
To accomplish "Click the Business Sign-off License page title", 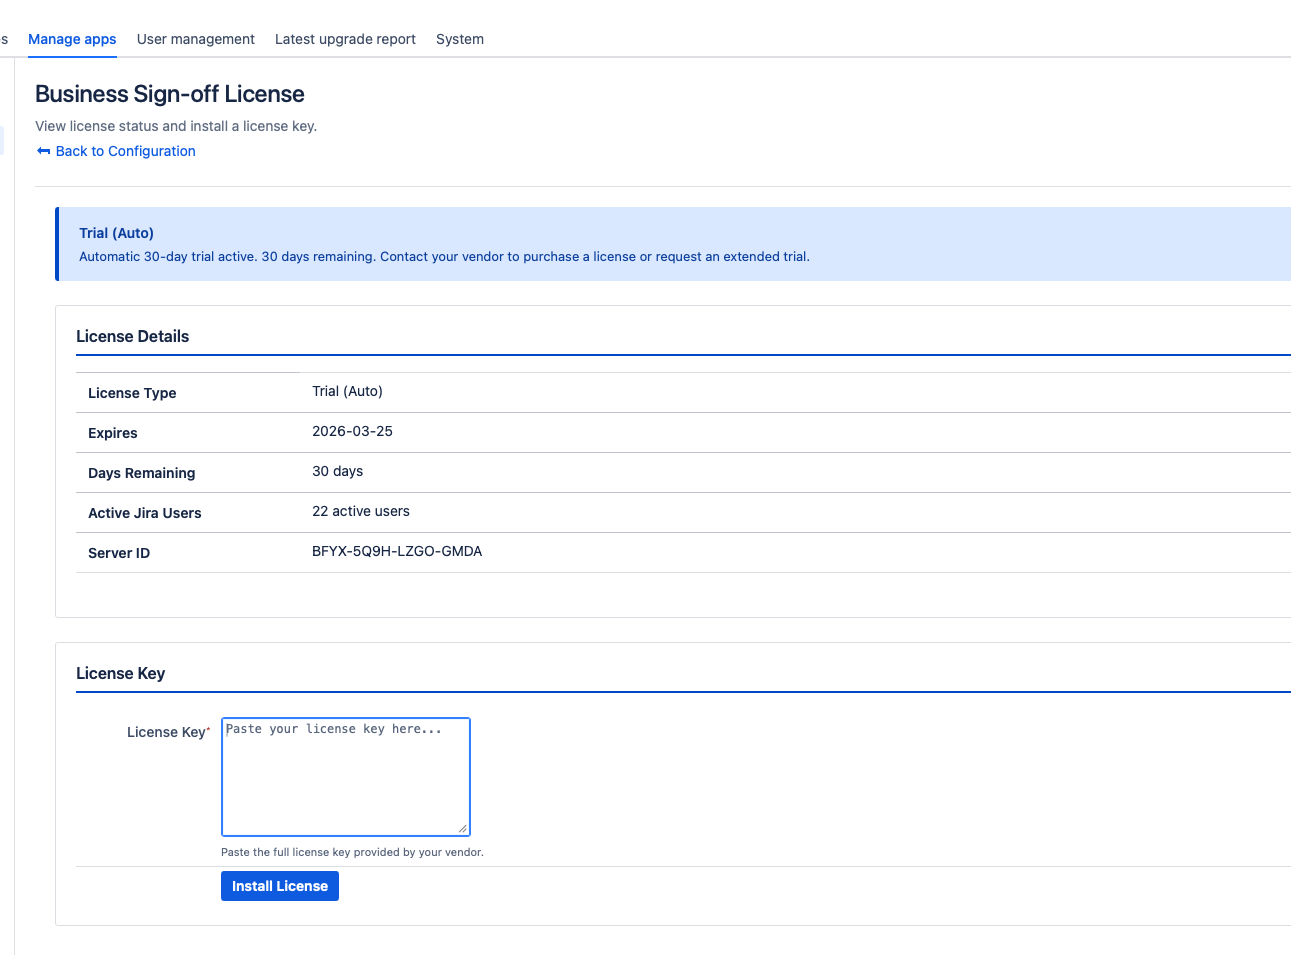I will pyautogui.click(x=169, y=93).
